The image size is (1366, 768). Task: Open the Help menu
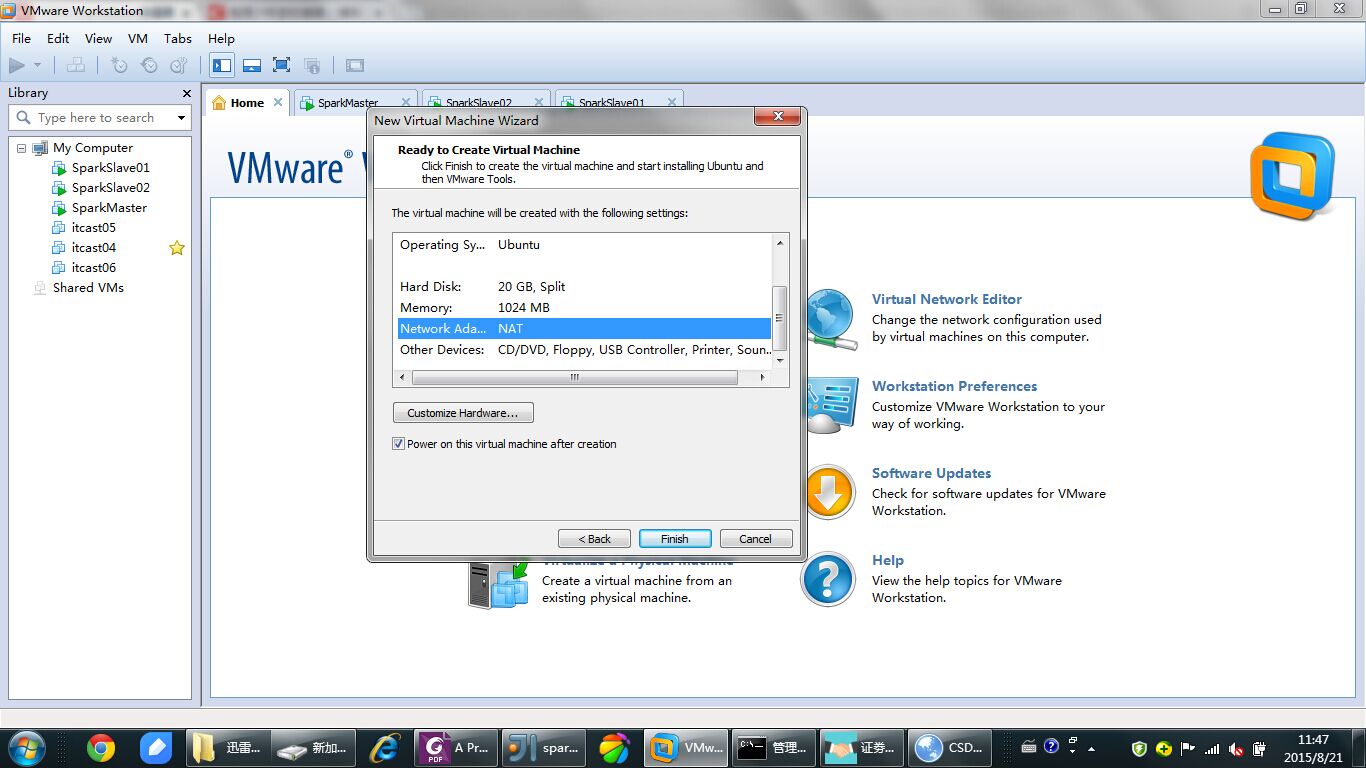[x=221, y=38]
